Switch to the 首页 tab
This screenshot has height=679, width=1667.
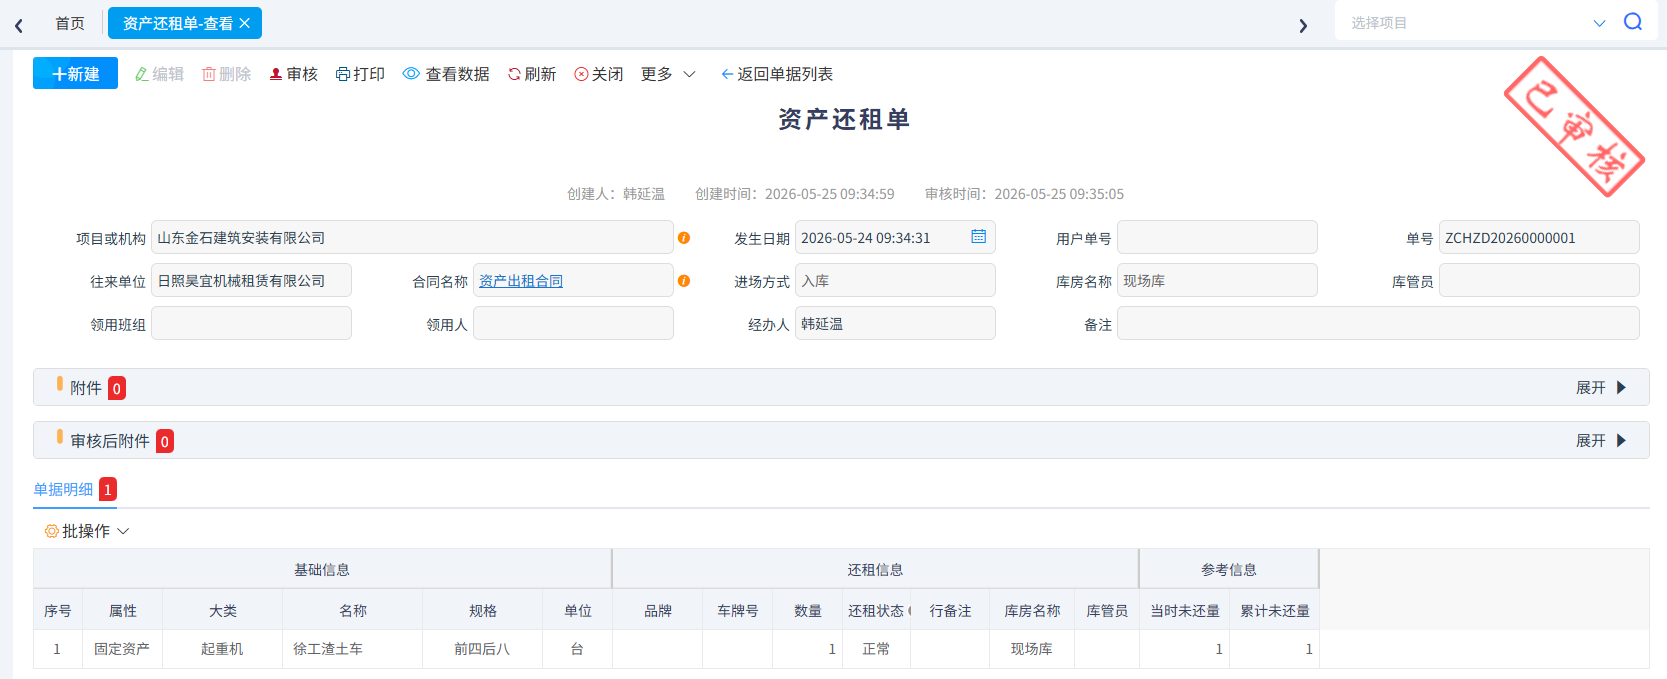[x=70, y=23]
